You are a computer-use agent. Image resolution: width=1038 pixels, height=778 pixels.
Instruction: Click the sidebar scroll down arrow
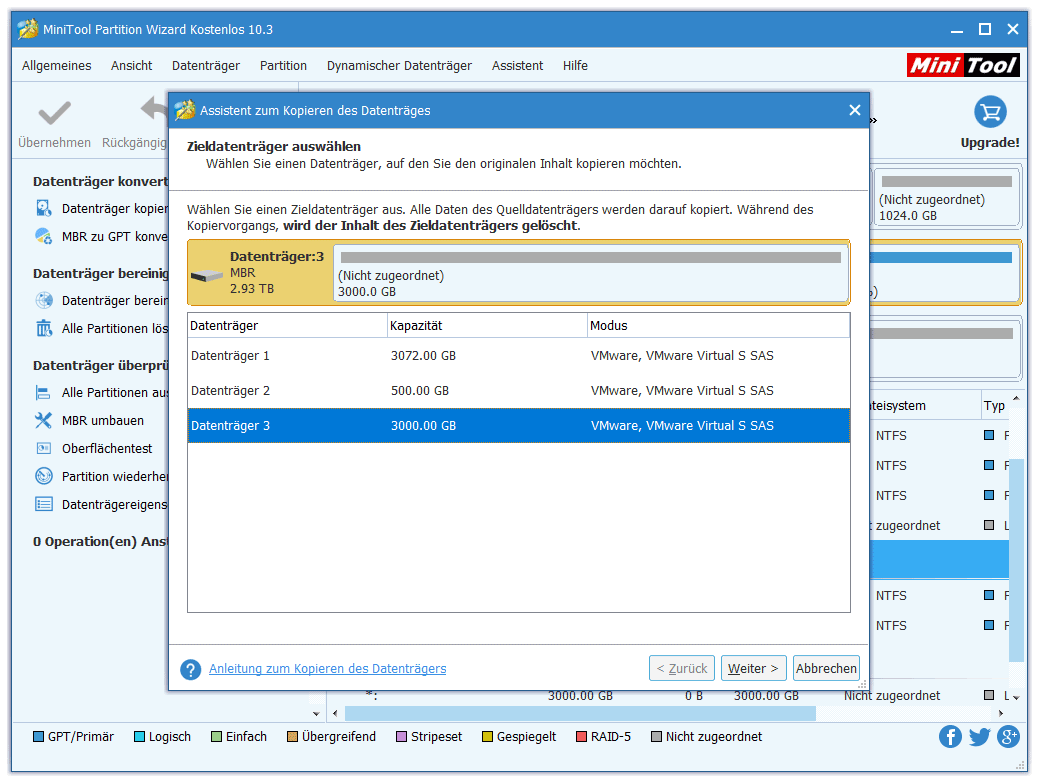pos(316,714)
